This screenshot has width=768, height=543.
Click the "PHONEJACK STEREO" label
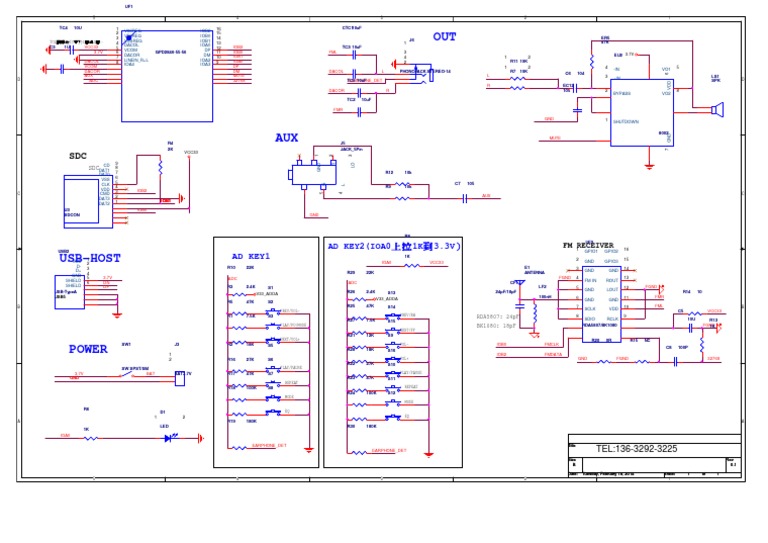coord(425,71)
